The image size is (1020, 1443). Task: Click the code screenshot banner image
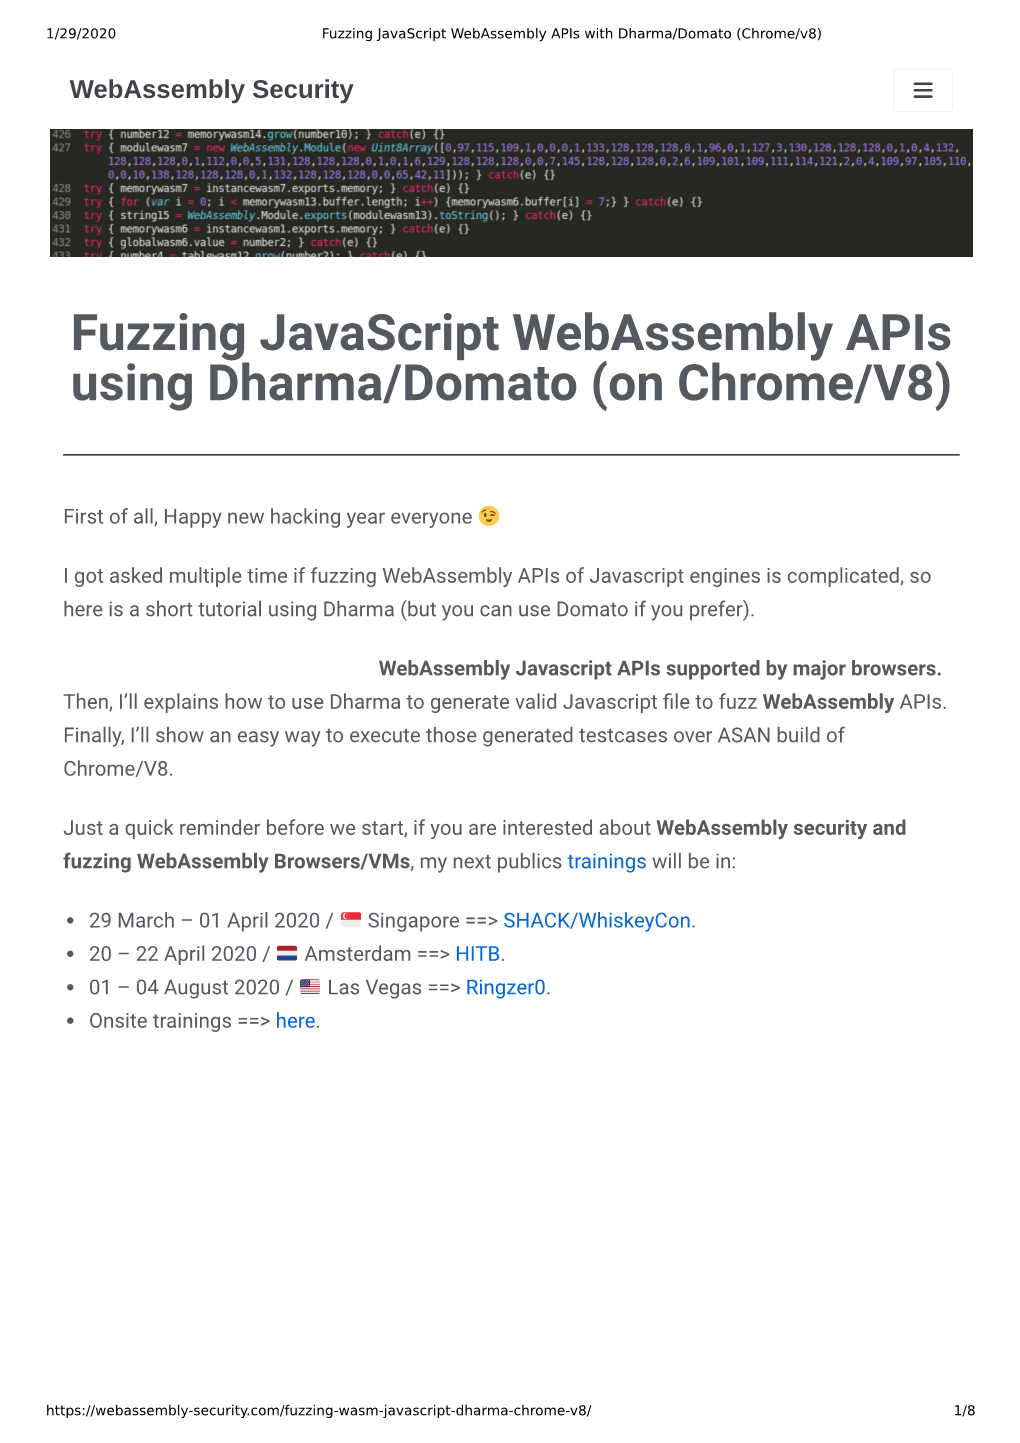tap(511, 192)
